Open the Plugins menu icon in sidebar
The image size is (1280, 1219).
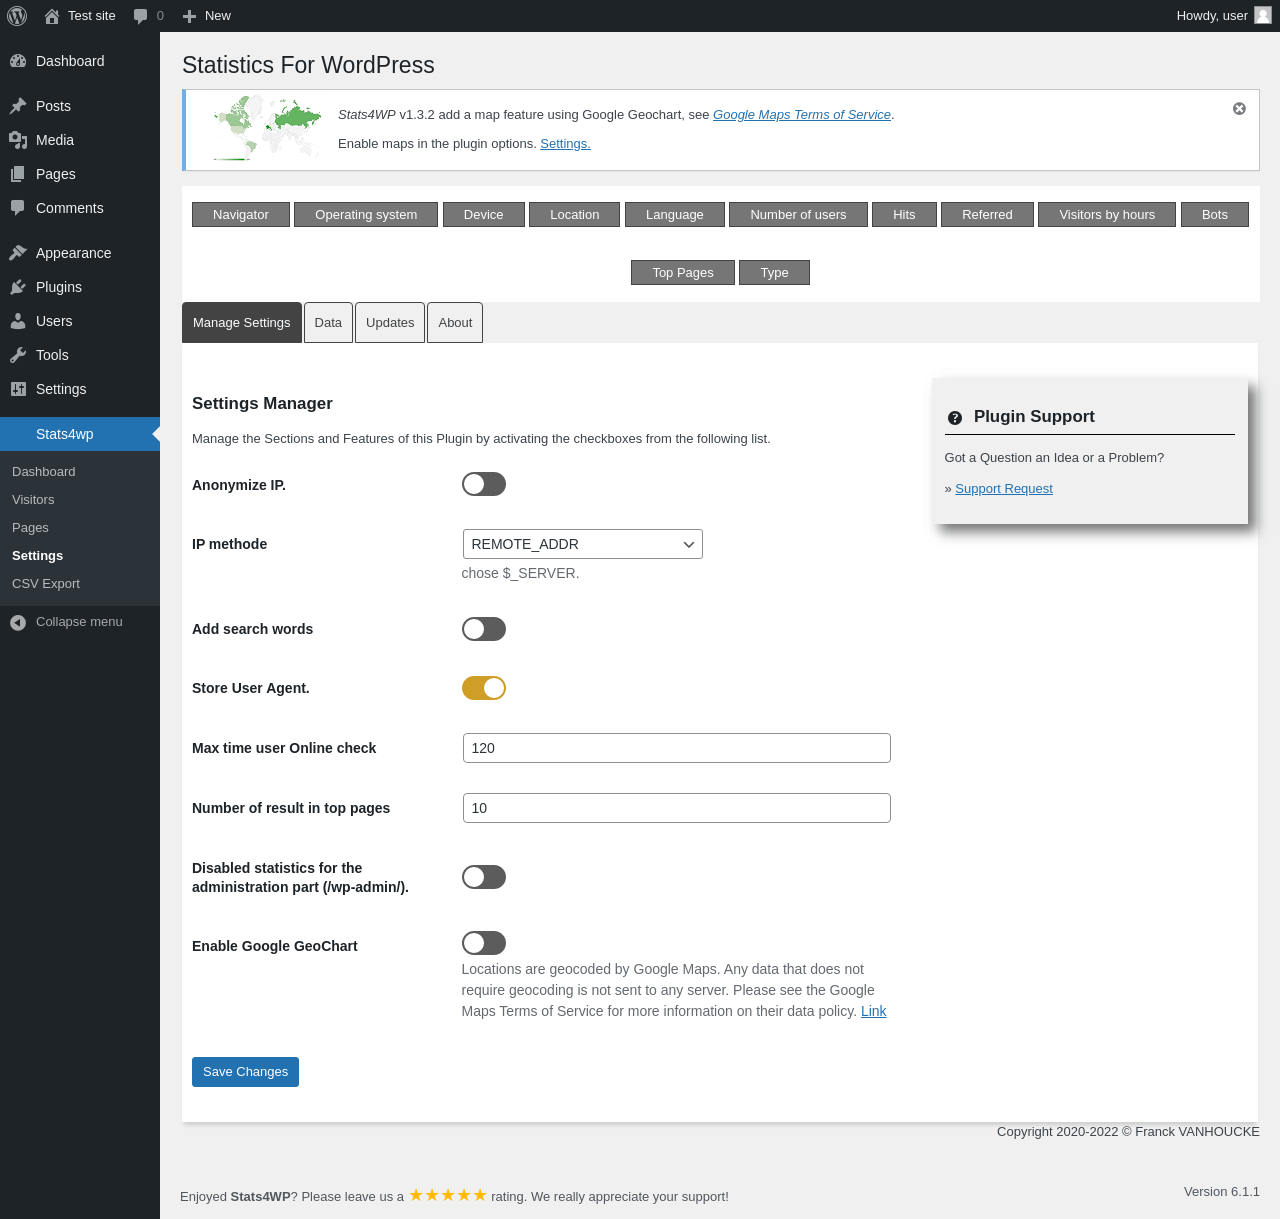18,287
